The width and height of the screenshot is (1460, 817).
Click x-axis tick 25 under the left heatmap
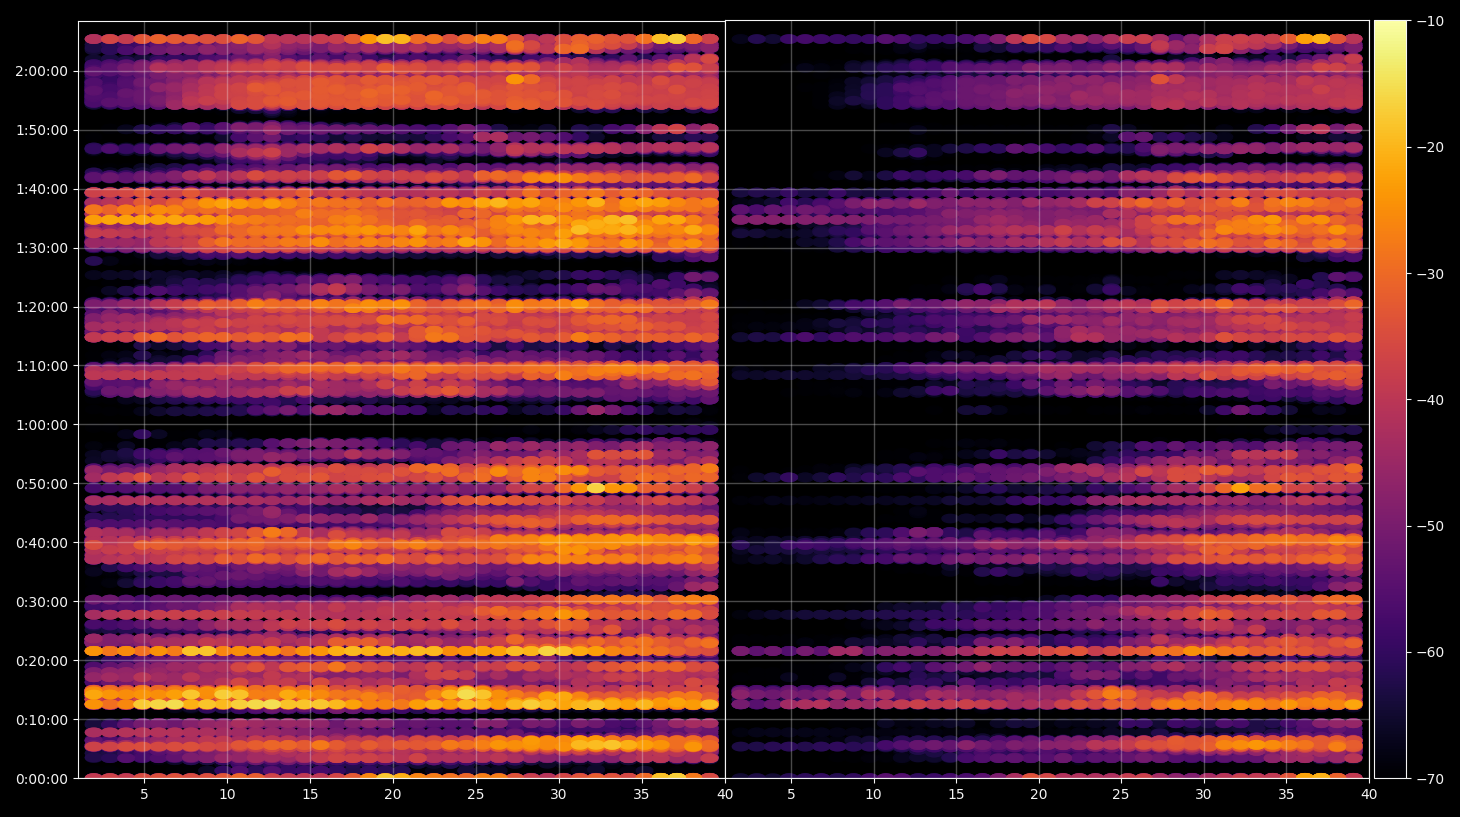pos(475,795)
